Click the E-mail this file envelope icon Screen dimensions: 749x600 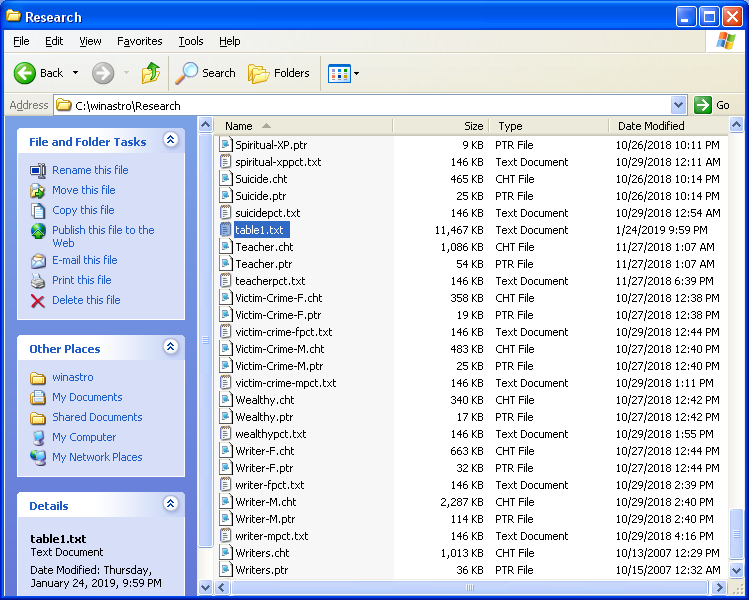[x=38, y=261]
